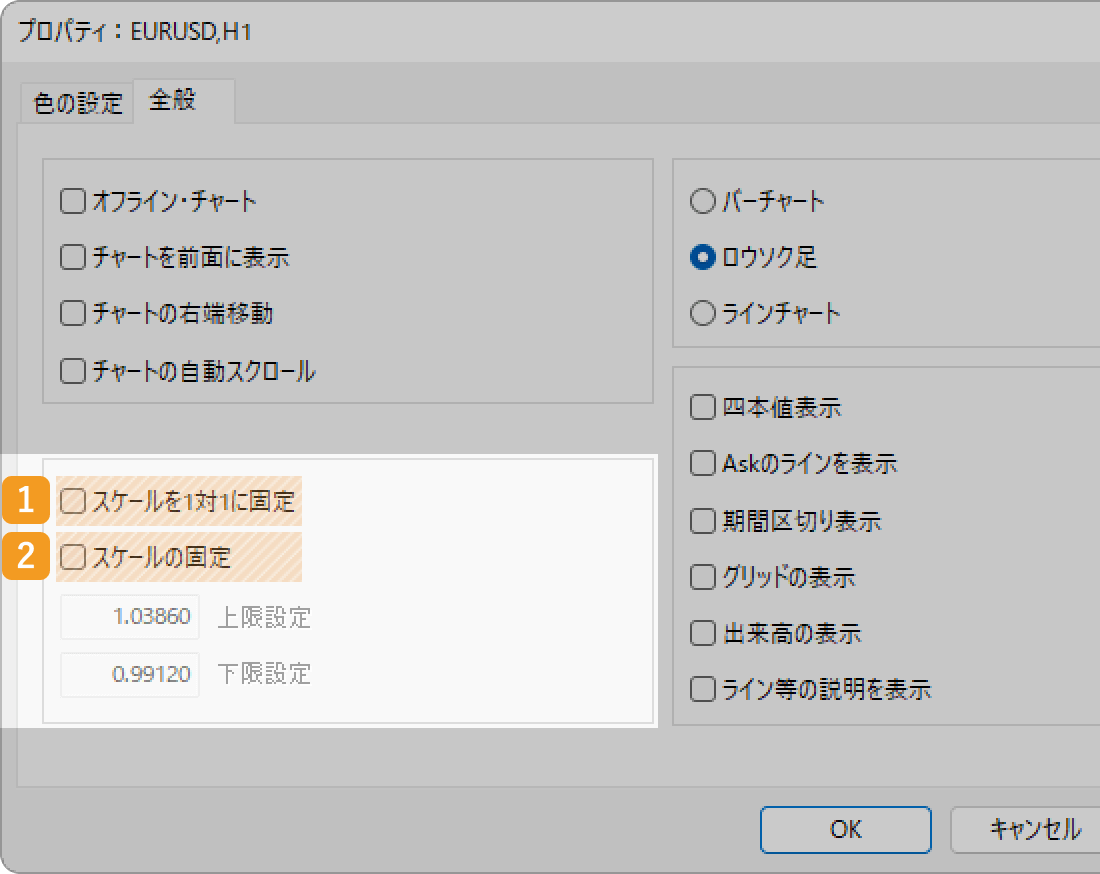Click the 上限設定 label text

pyautogui.click(x=264, y=617)
